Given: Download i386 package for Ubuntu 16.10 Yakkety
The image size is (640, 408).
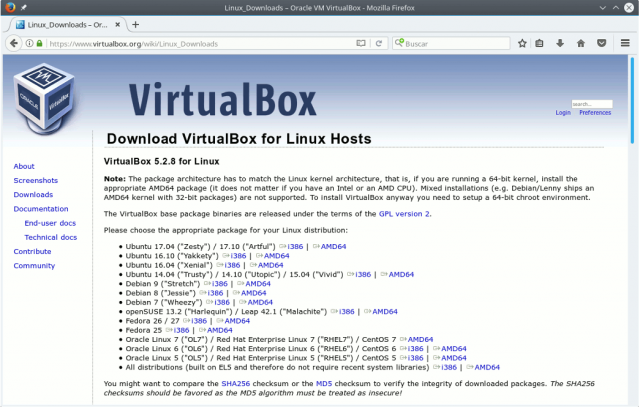Looking at the screenshot, I should (x=238, y=256).
